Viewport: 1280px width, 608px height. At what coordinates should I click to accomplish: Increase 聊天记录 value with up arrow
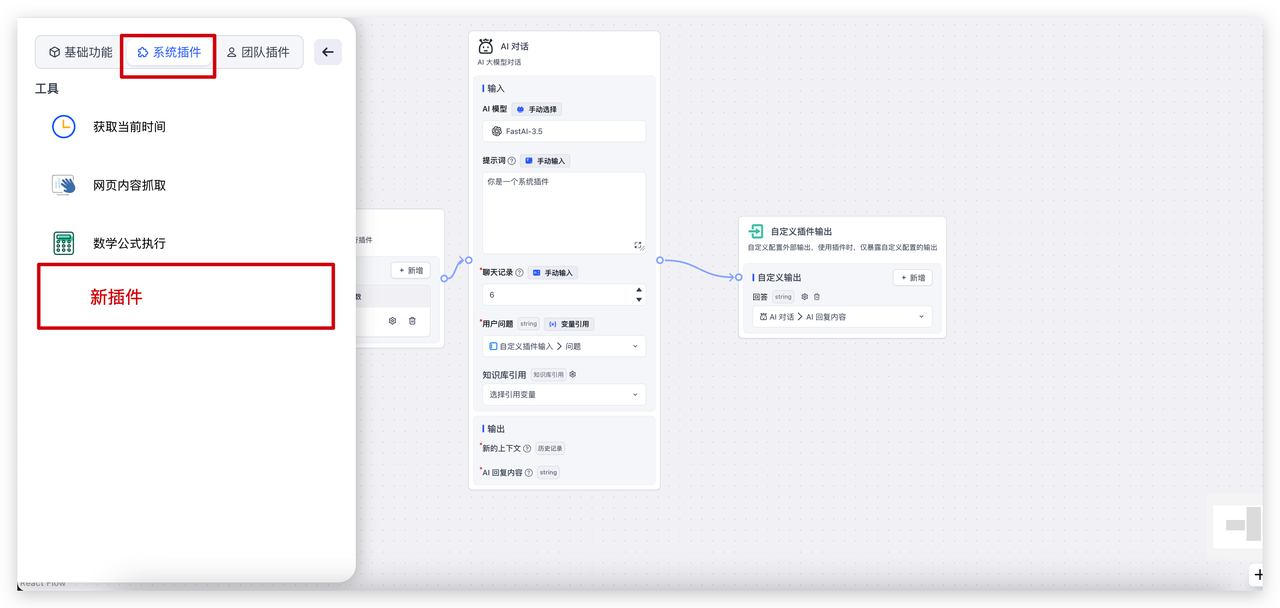point(639,290)
